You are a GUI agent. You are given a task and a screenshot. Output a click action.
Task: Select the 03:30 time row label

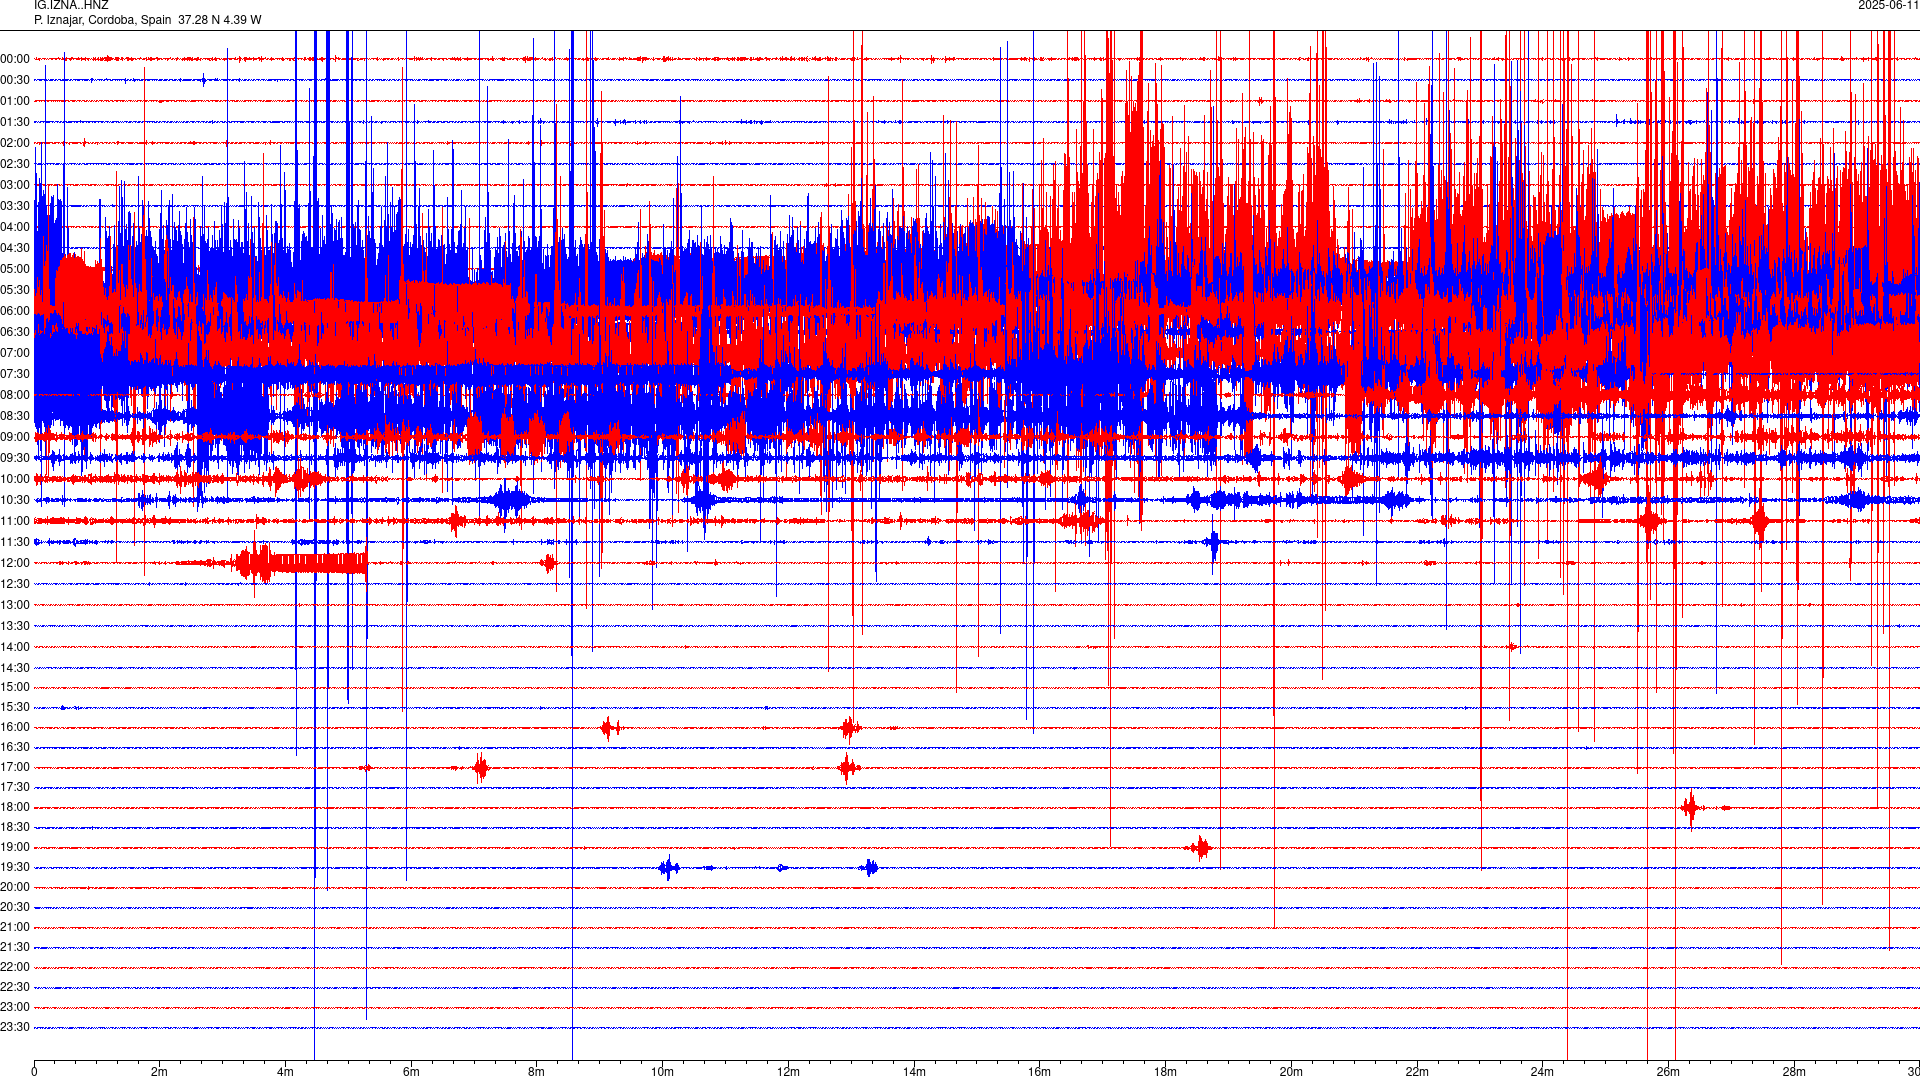click(x=15, y=206)
